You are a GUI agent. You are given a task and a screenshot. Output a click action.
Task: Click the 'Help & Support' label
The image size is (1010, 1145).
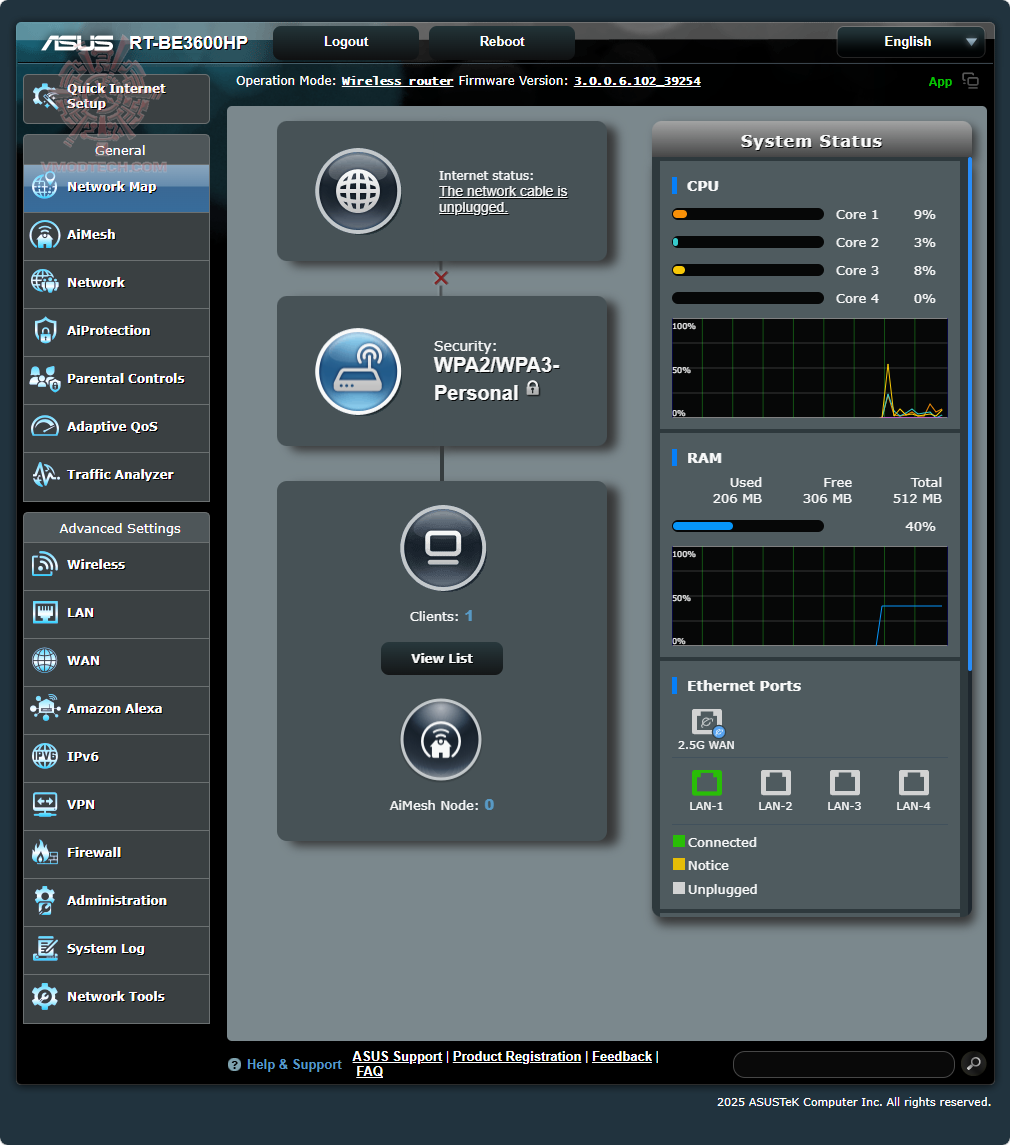click(294, 1065)
